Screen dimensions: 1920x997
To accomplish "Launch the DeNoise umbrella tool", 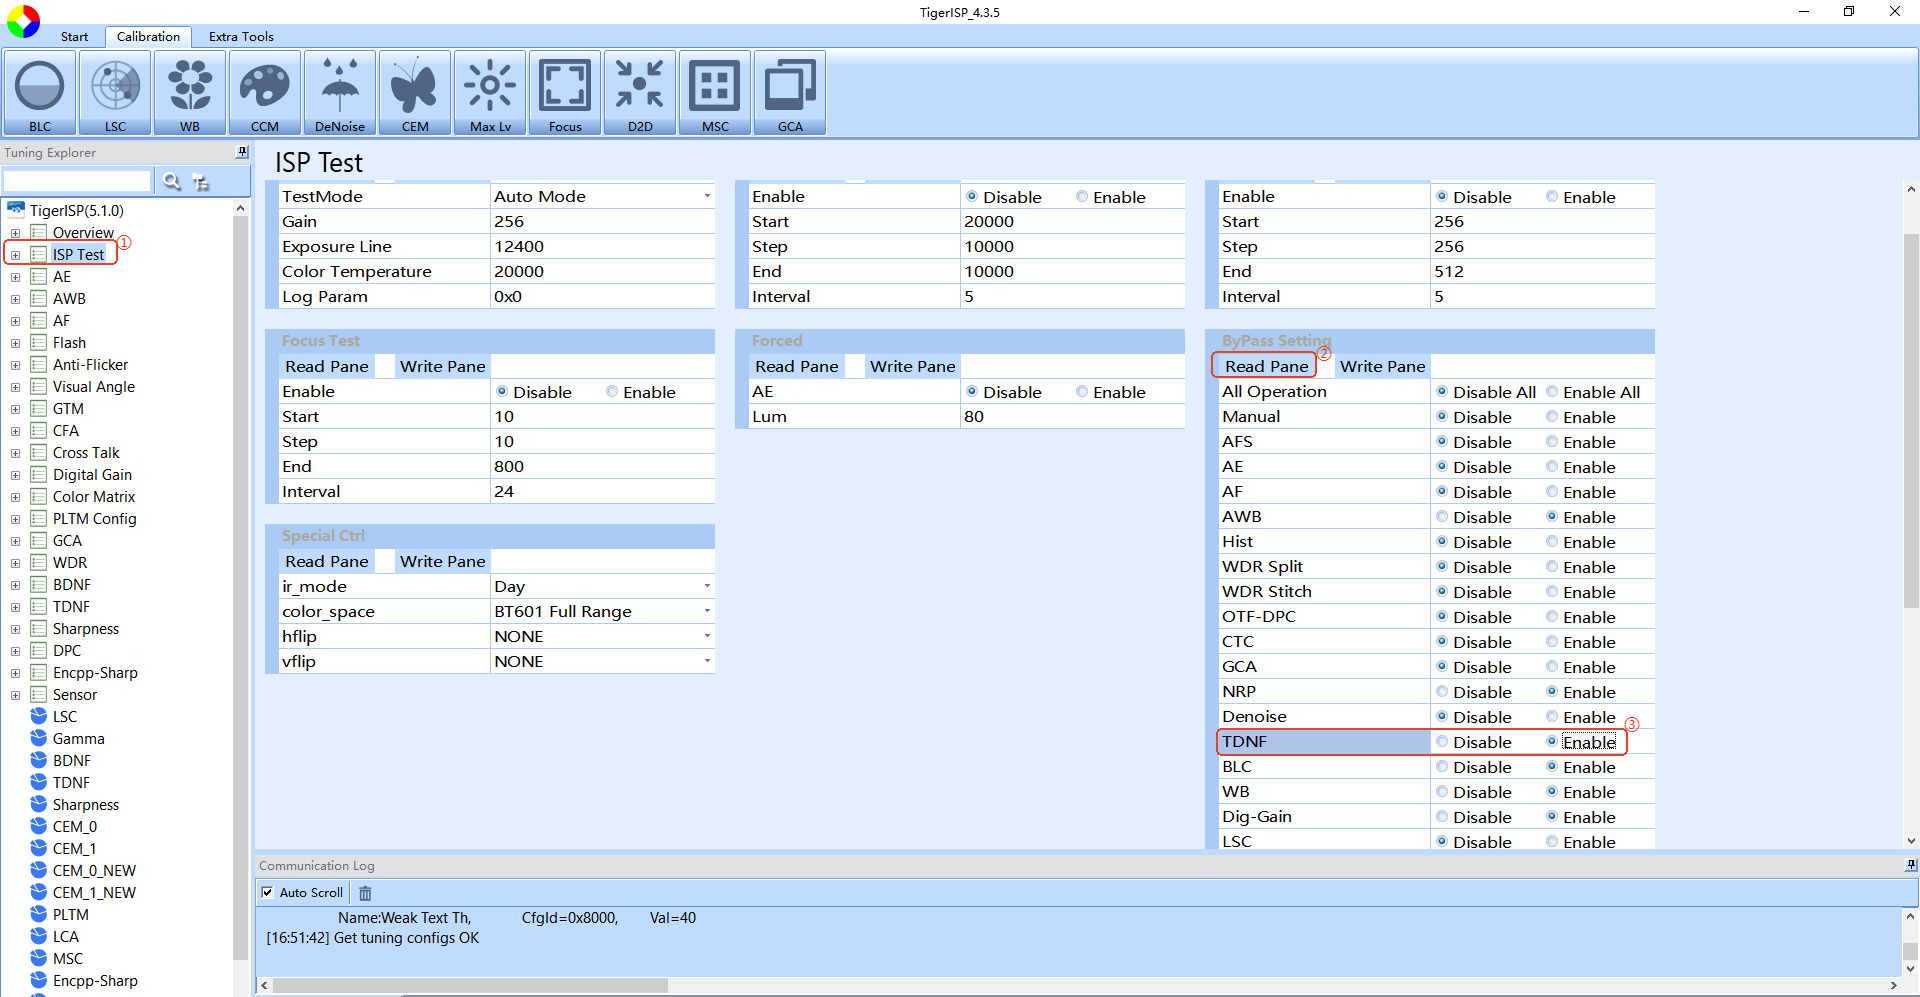I will tap(340, 93).
